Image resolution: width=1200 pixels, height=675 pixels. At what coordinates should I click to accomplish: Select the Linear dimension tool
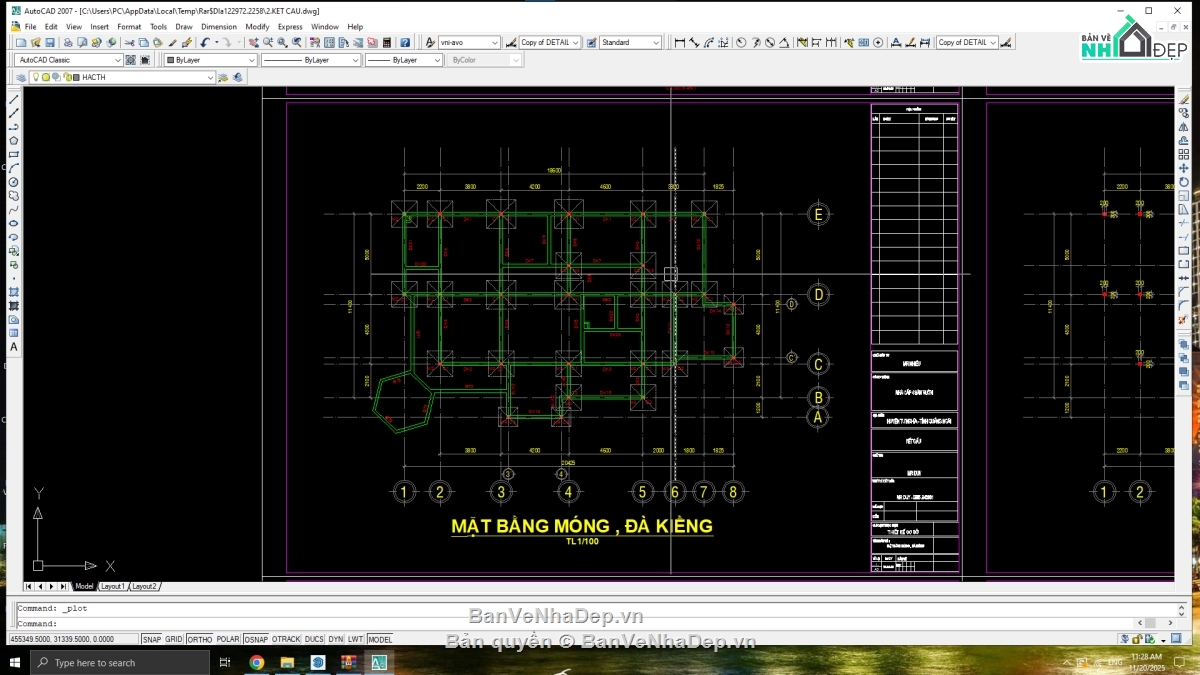click(x=681, y=43)
